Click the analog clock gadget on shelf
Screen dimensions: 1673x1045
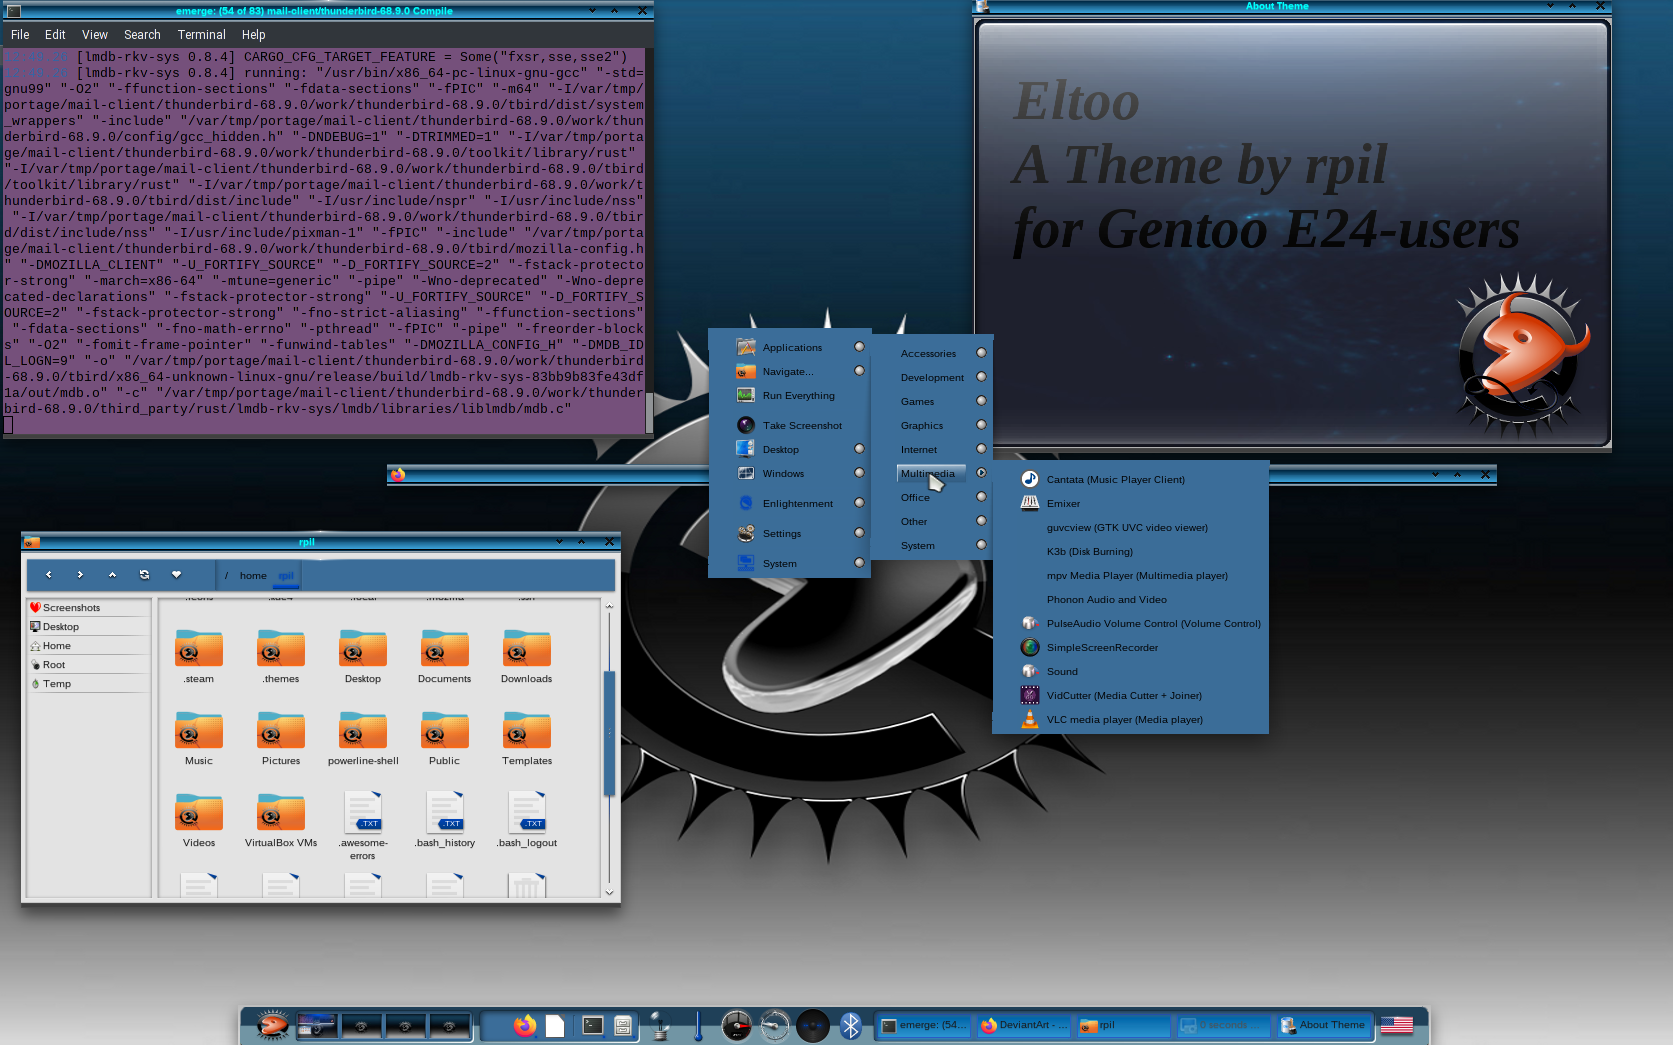coord(775,1025)
